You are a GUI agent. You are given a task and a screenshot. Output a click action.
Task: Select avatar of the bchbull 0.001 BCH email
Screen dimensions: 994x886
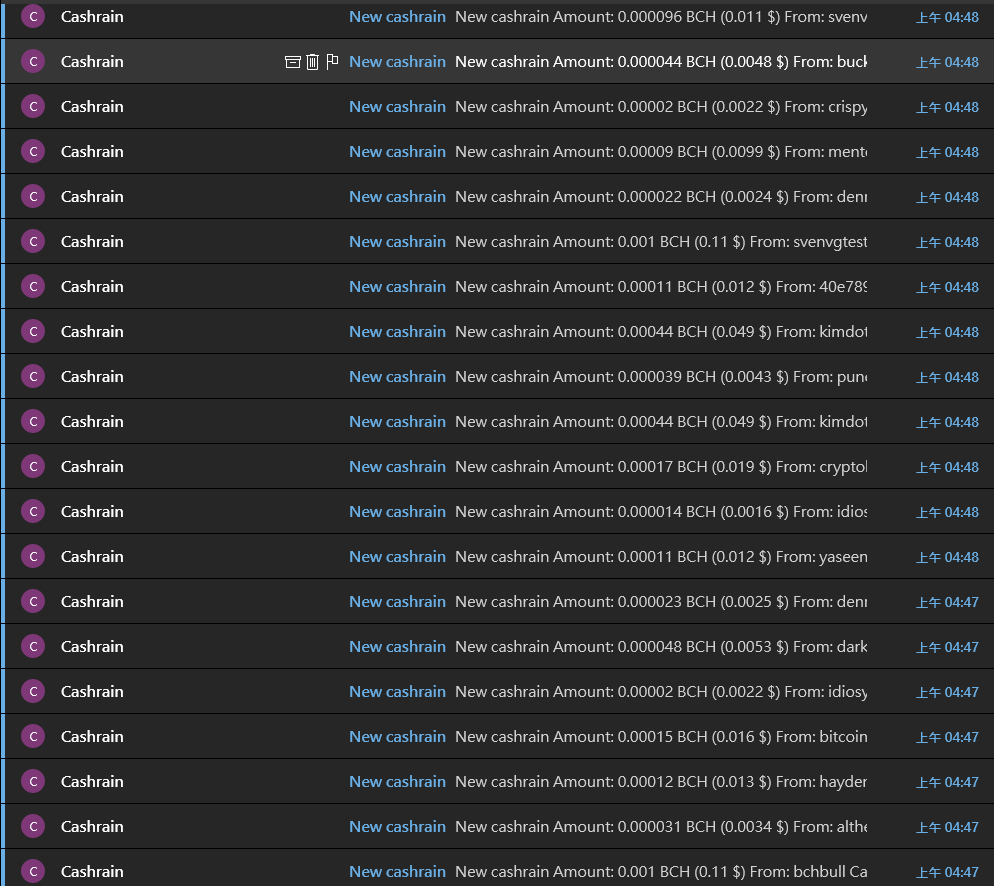(x=33, y=871)
